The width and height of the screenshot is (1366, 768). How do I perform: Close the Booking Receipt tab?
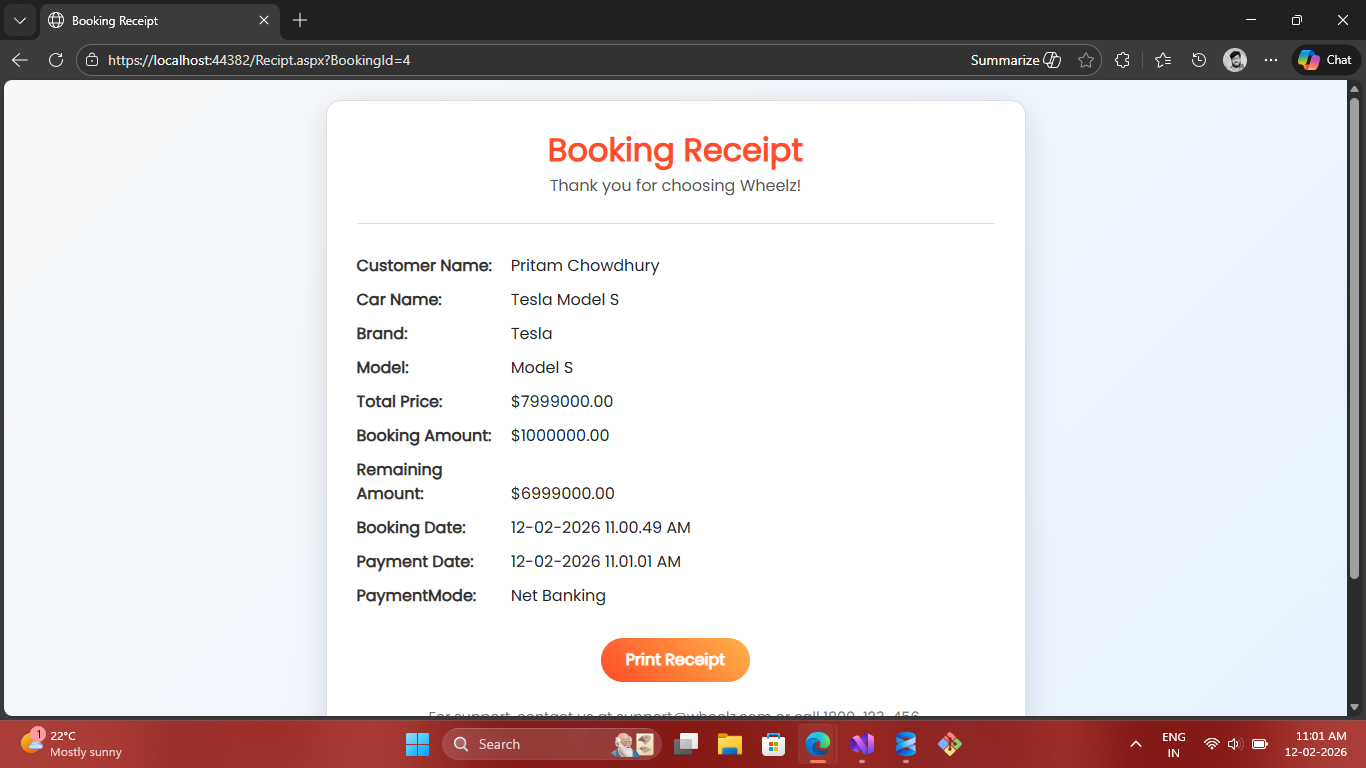pos(264,20)
